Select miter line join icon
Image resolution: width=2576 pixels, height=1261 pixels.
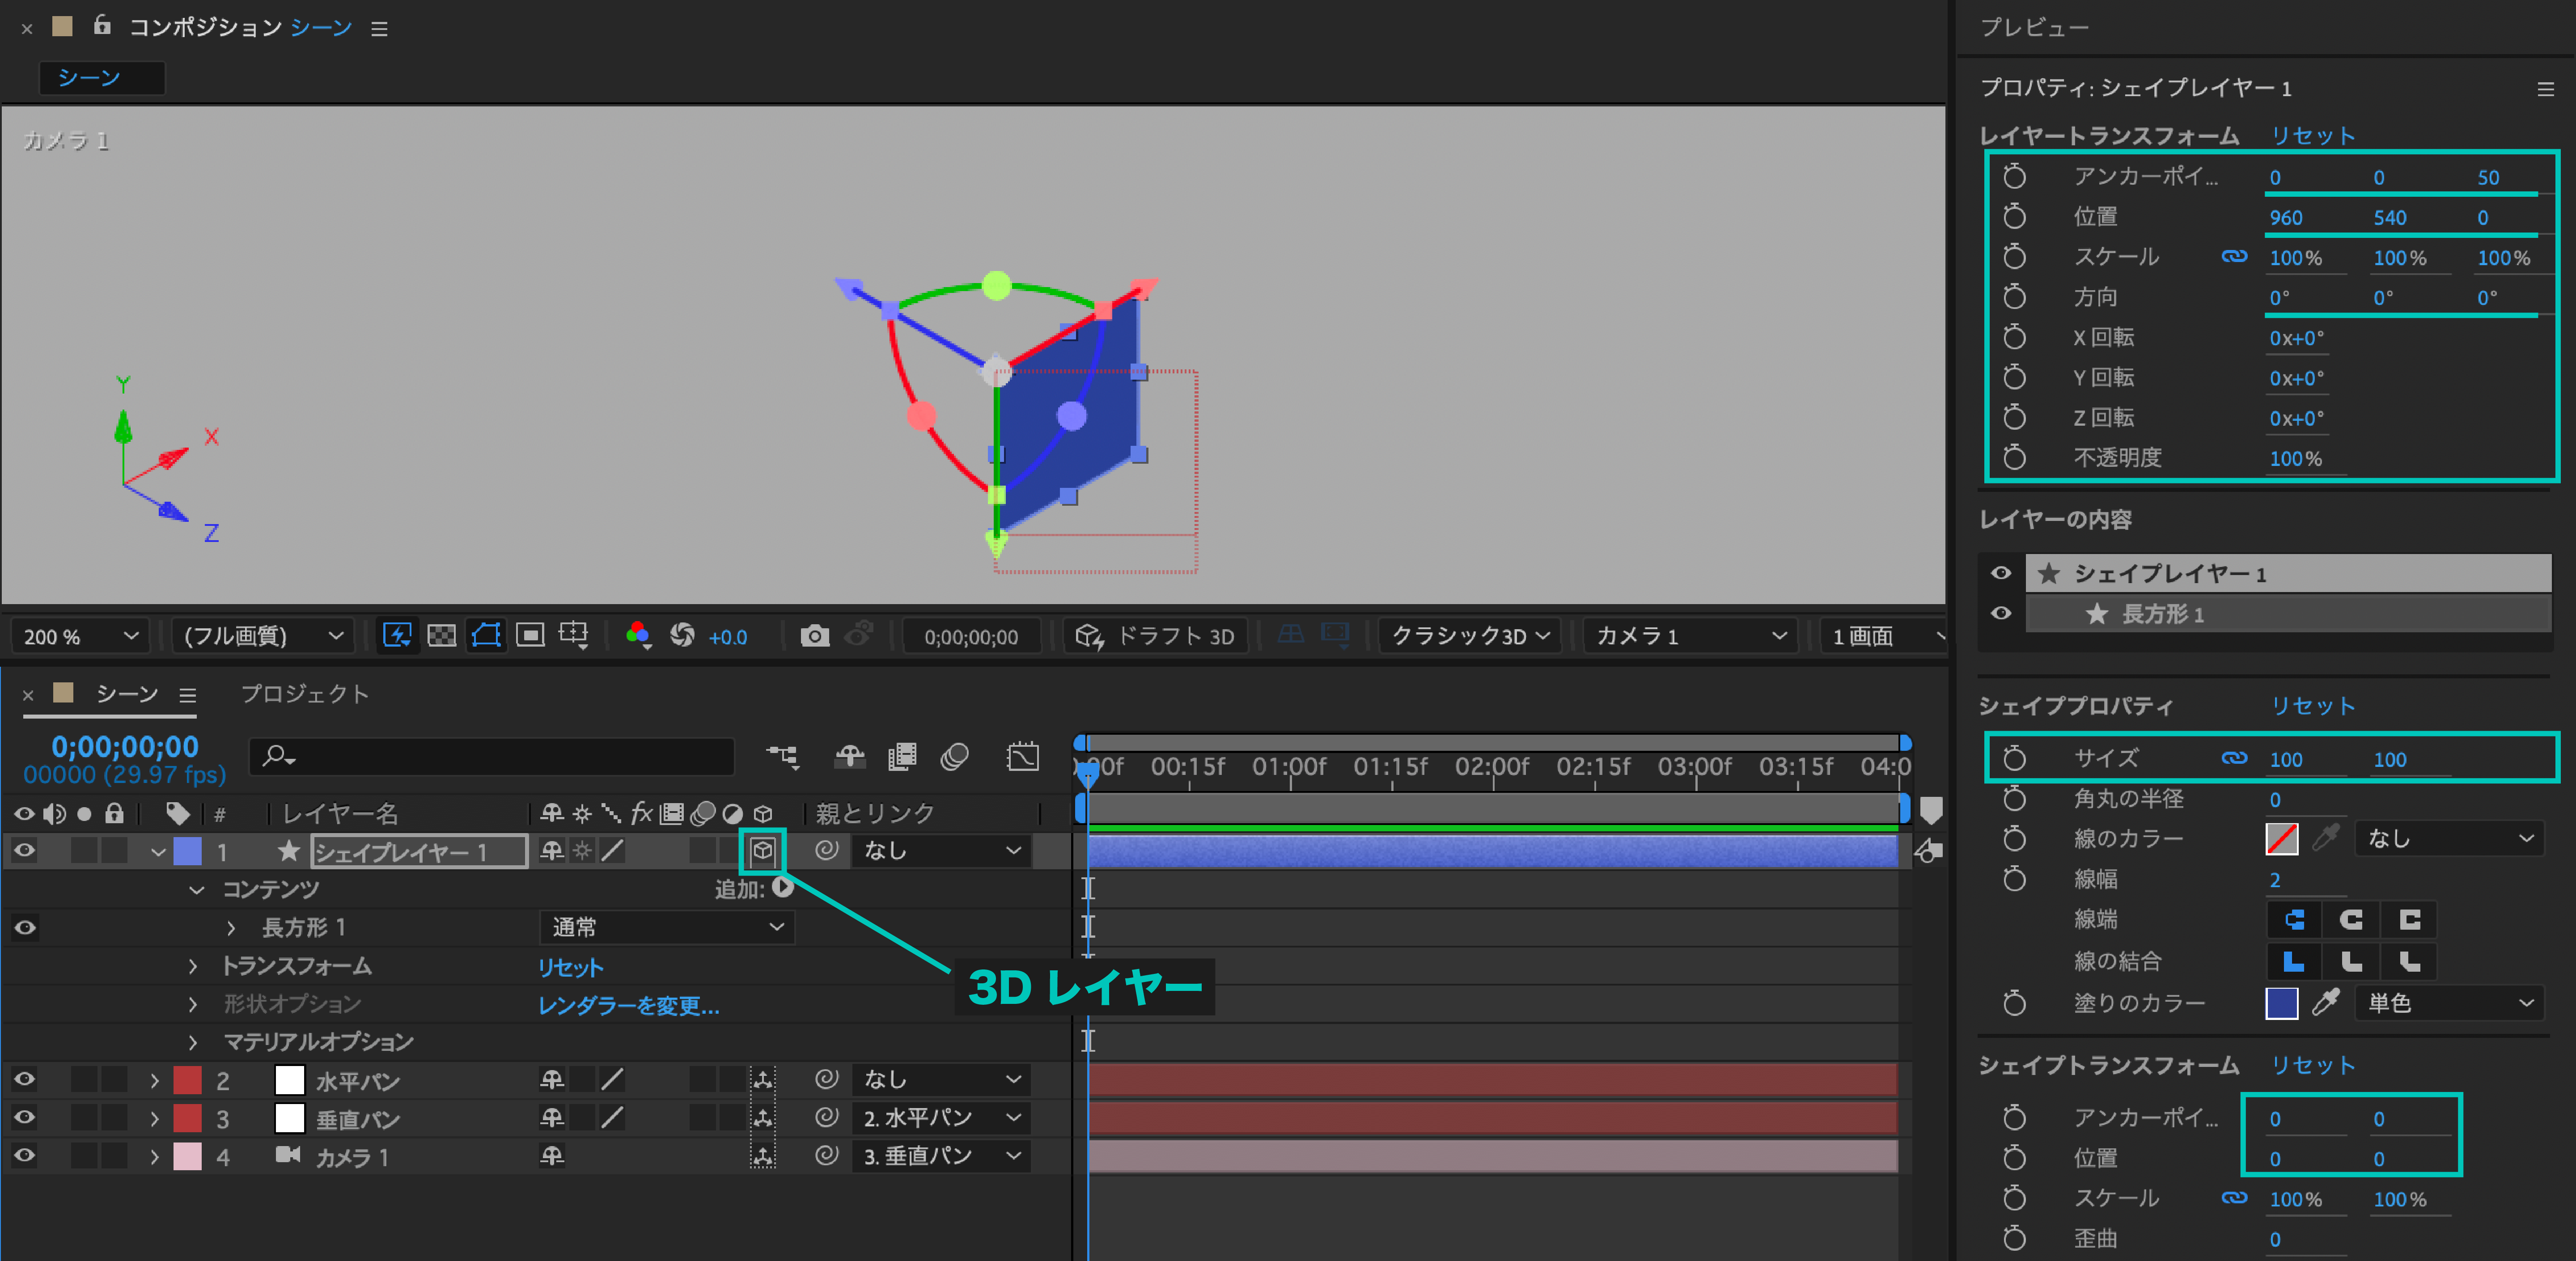(2294, 962)
